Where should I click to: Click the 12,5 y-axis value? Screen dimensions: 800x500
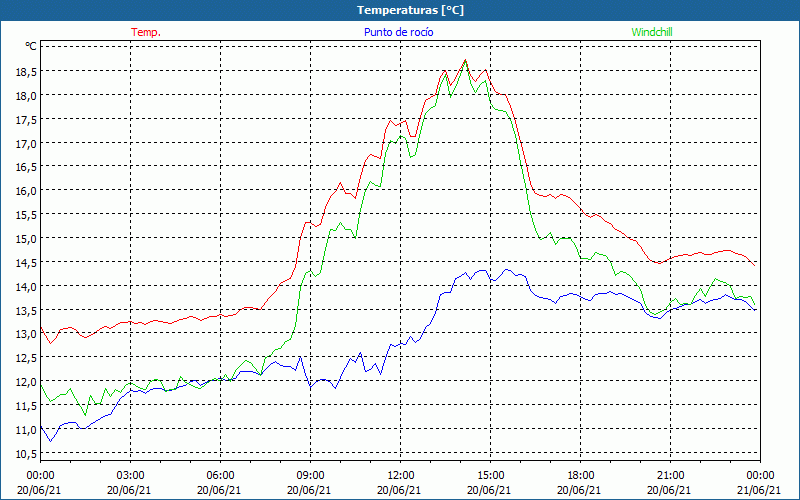click(x=27, y=358)
